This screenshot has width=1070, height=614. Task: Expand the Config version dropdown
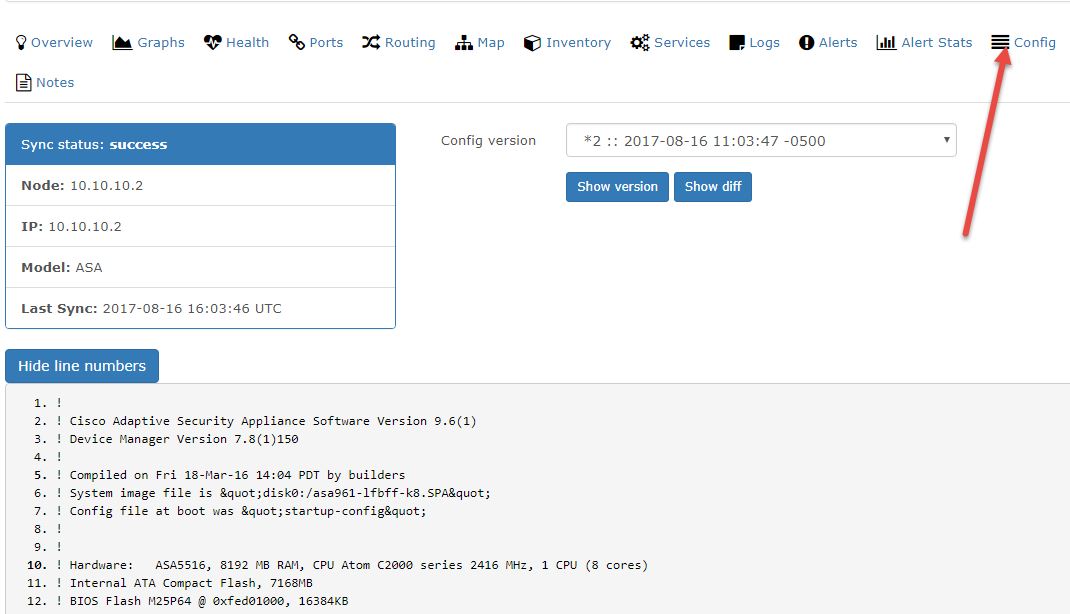(760, 141)
